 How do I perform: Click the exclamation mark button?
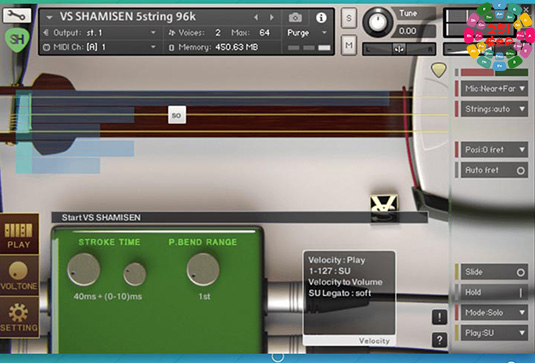tap(439, 317)
